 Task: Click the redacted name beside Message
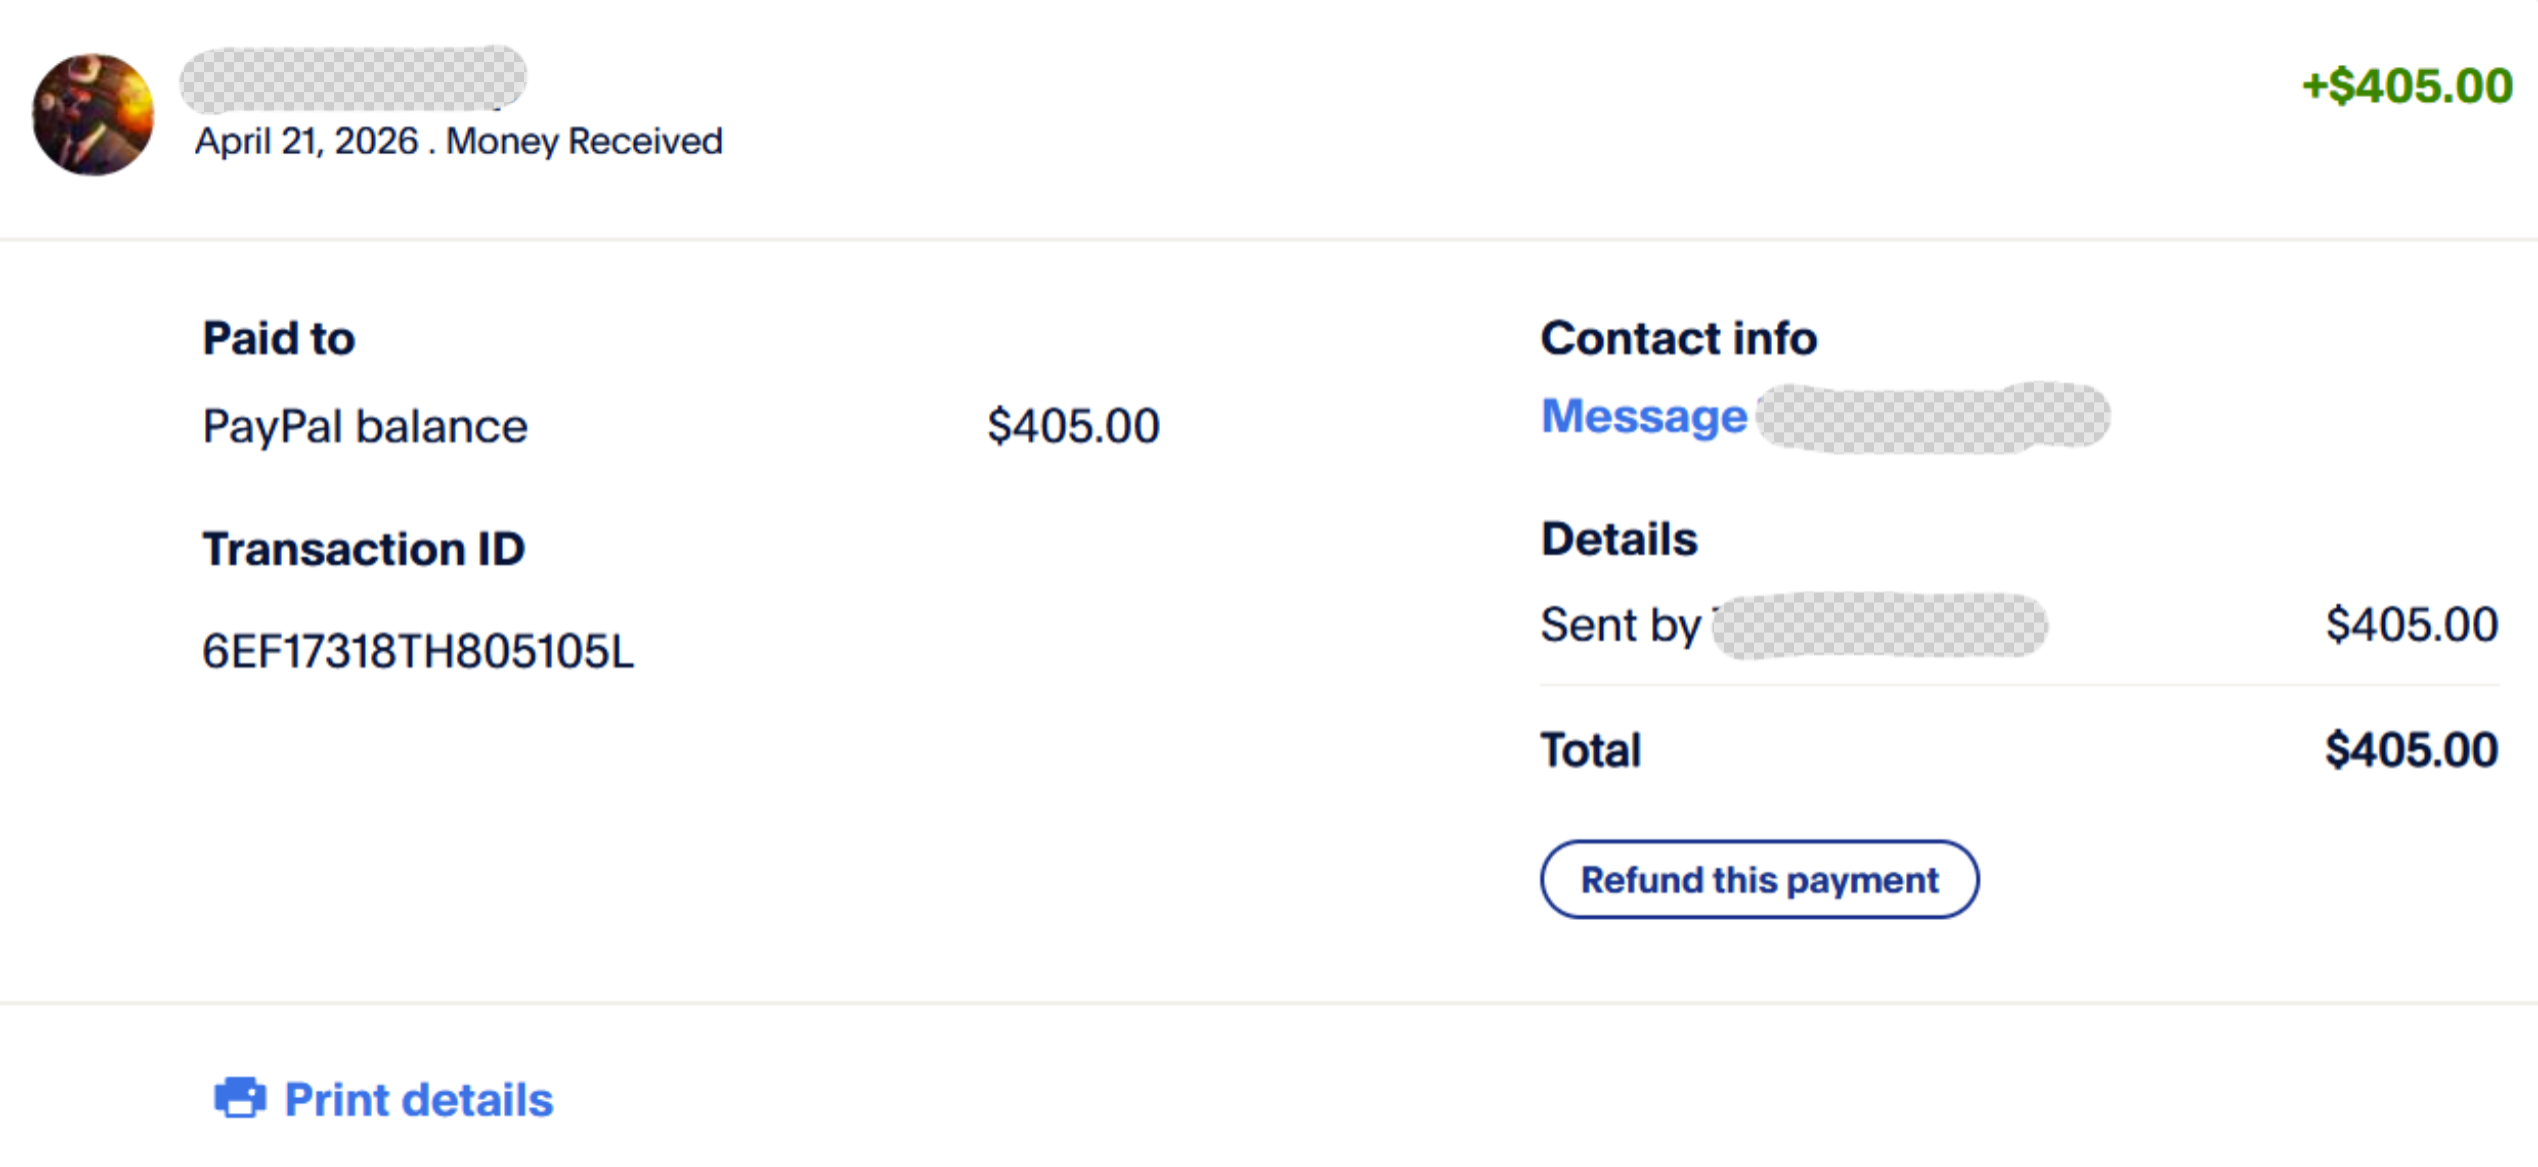click(x=1933, y=418)
